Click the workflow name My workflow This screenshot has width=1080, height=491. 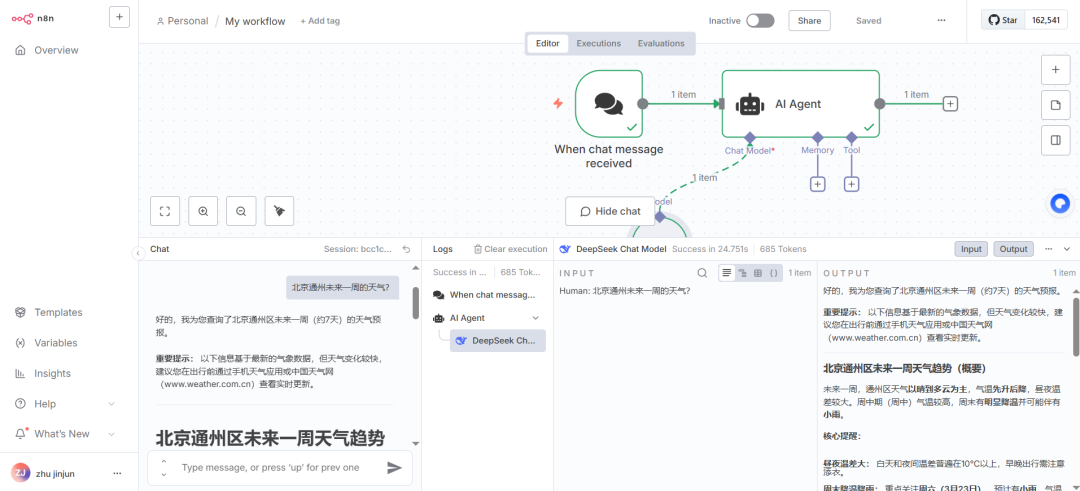(255, 21)
